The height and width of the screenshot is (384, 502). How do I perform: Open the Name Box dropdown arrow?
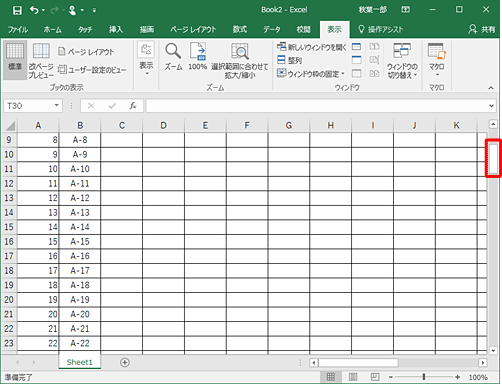[x=57, y=106]
